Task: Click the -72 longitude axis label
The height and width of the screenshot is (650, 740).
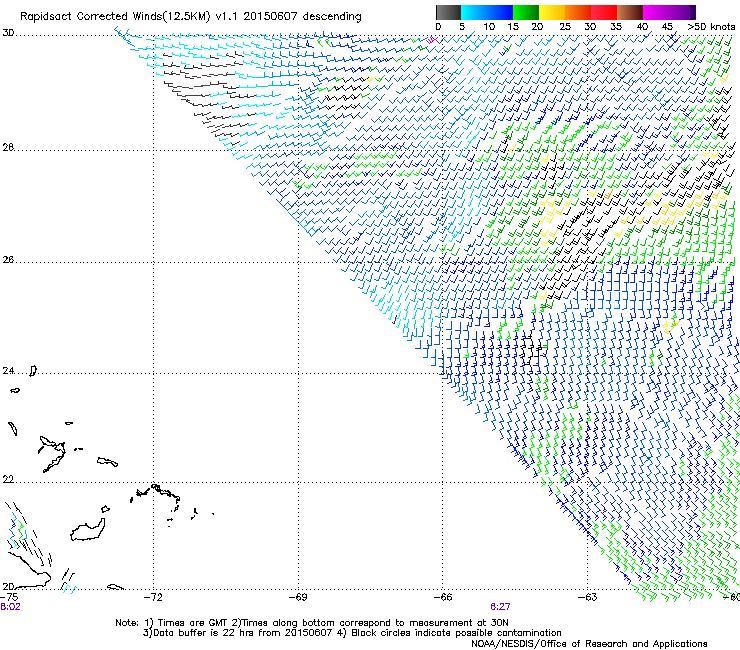Action: point(153,597)
